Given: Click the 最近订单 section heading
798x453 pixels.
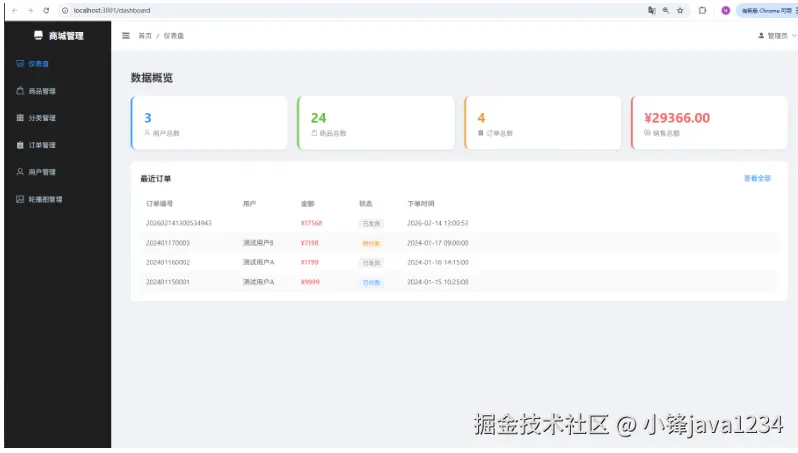Looking at the screenshot, I should [156, 179].
